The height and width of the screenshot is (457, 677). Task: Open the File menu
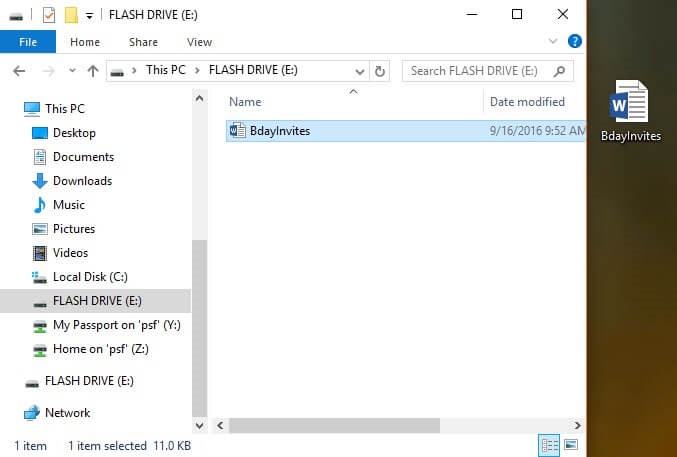coord(28,42)
